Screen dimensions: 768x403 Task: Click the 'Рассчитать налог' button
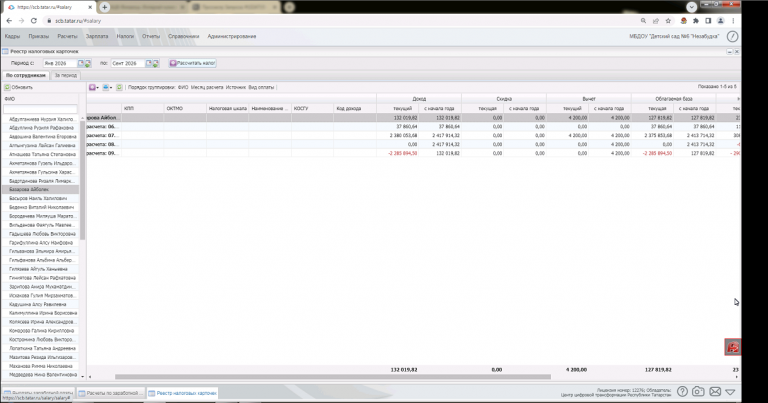point(192,63)
